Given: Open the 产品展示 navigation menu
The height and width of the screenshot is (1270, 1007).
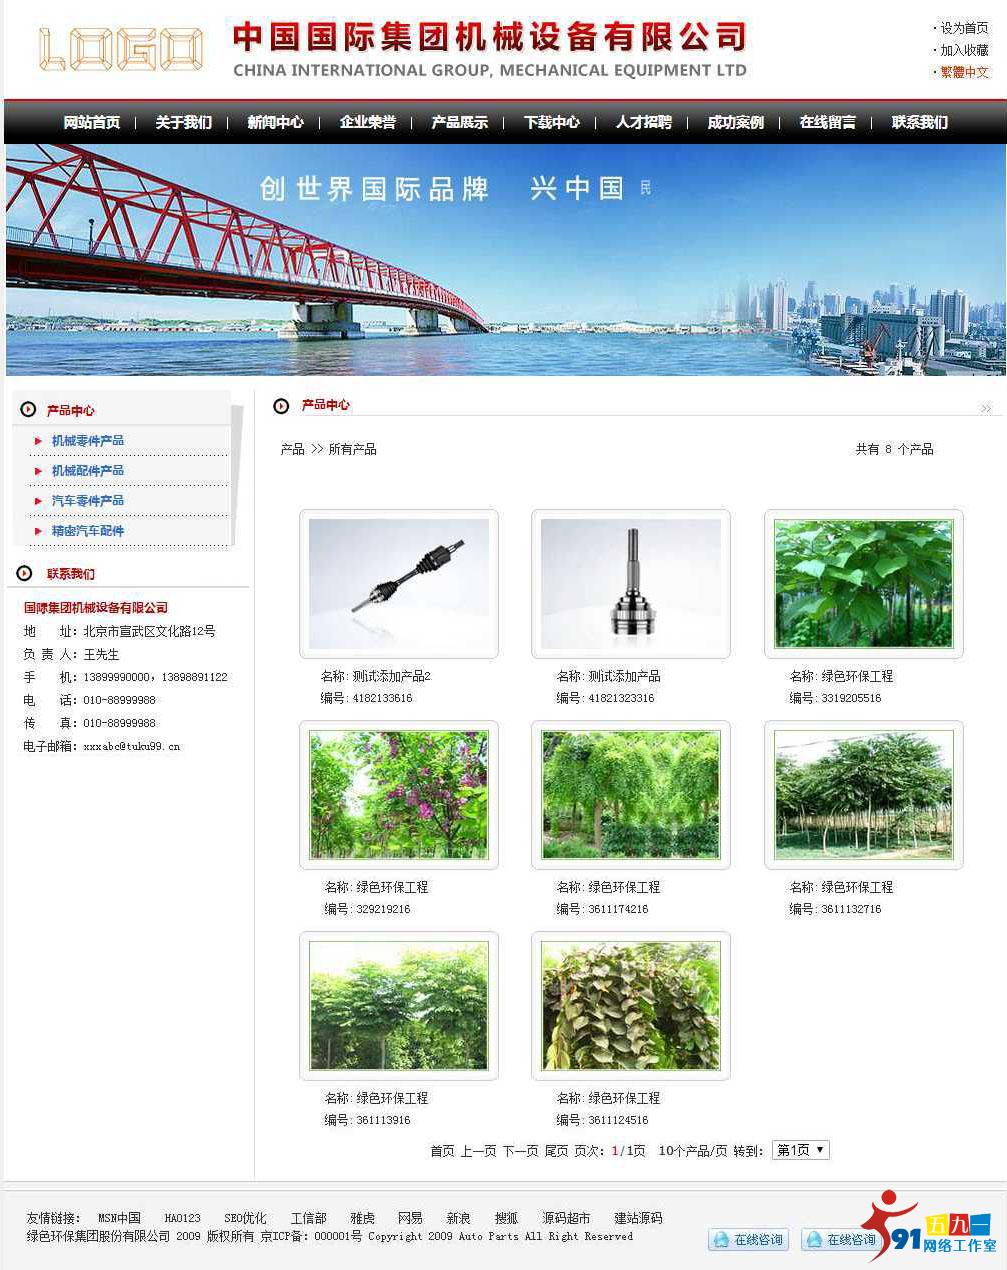Looking at the screenshot, I should click(458, 122).
